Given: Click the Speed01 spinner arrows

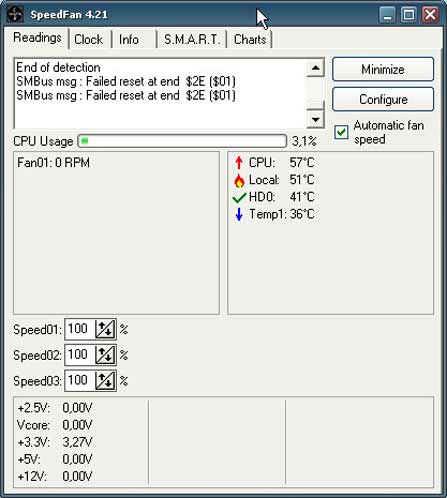Looking at the screenshot, I should [x=105, y=329].
